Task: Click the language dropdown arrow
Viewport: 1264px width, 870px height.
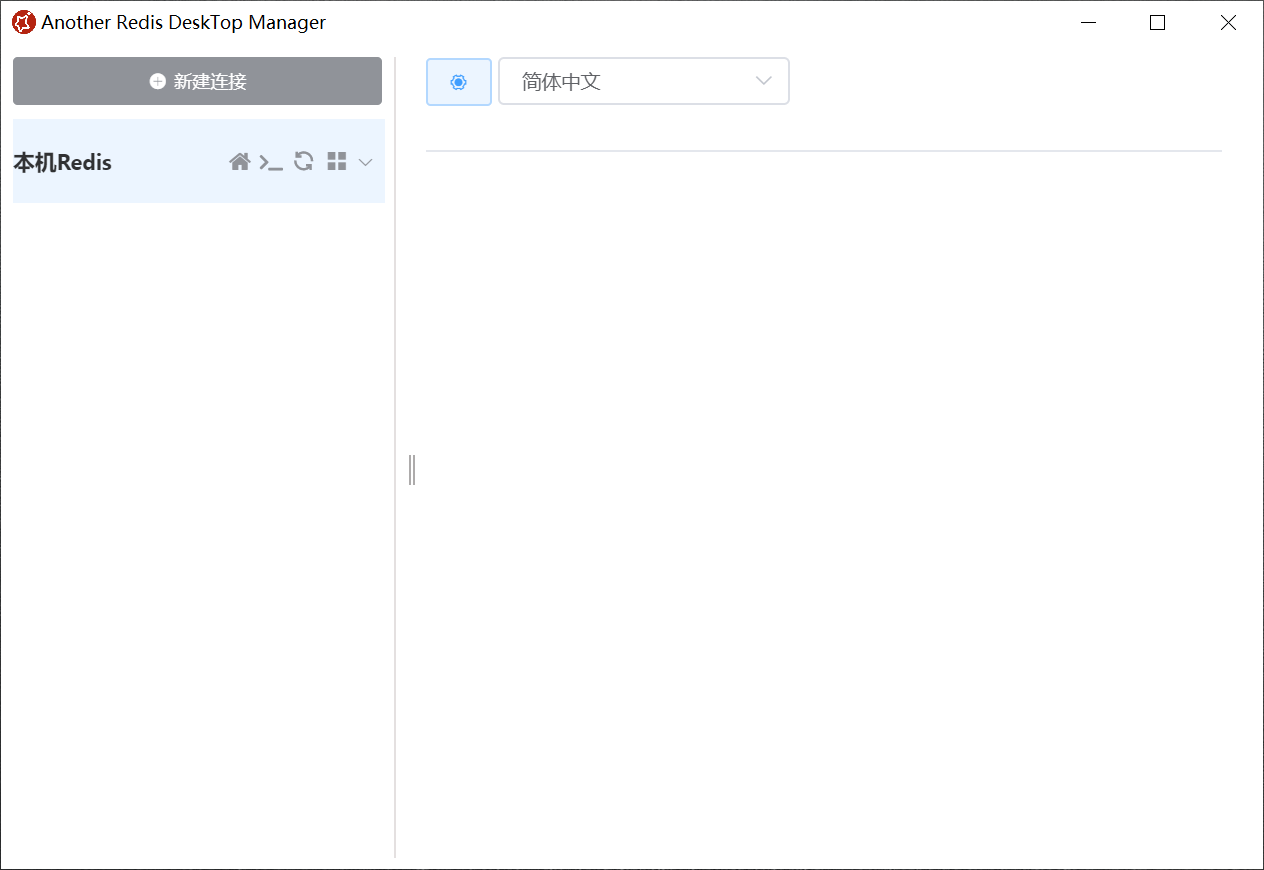Action: tap(764, 82)
